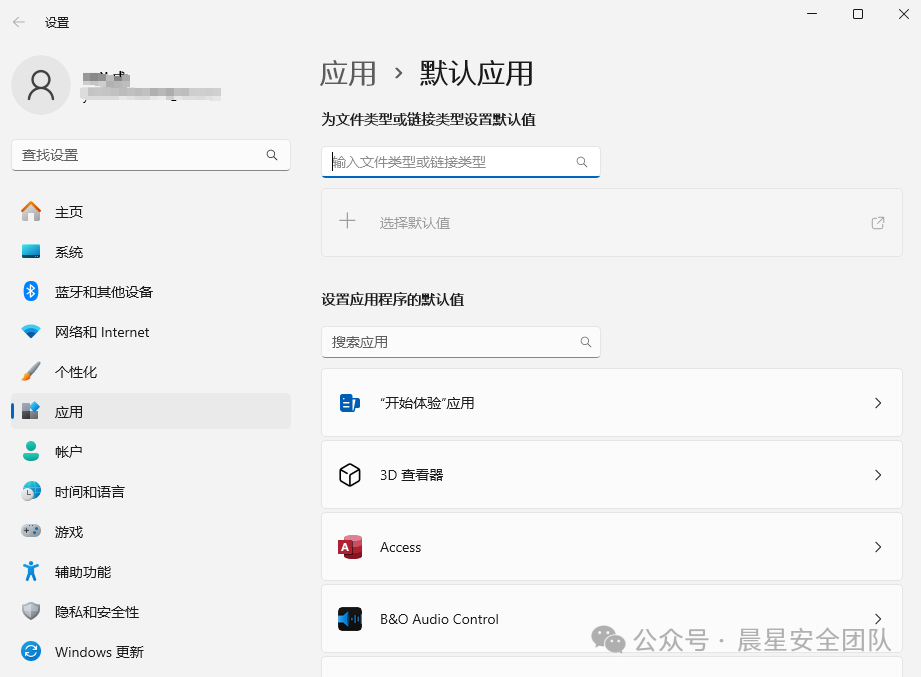The image size is (921, 677).
Task: Click the plus icon beside 选择默认值
Action: point(348,221)
